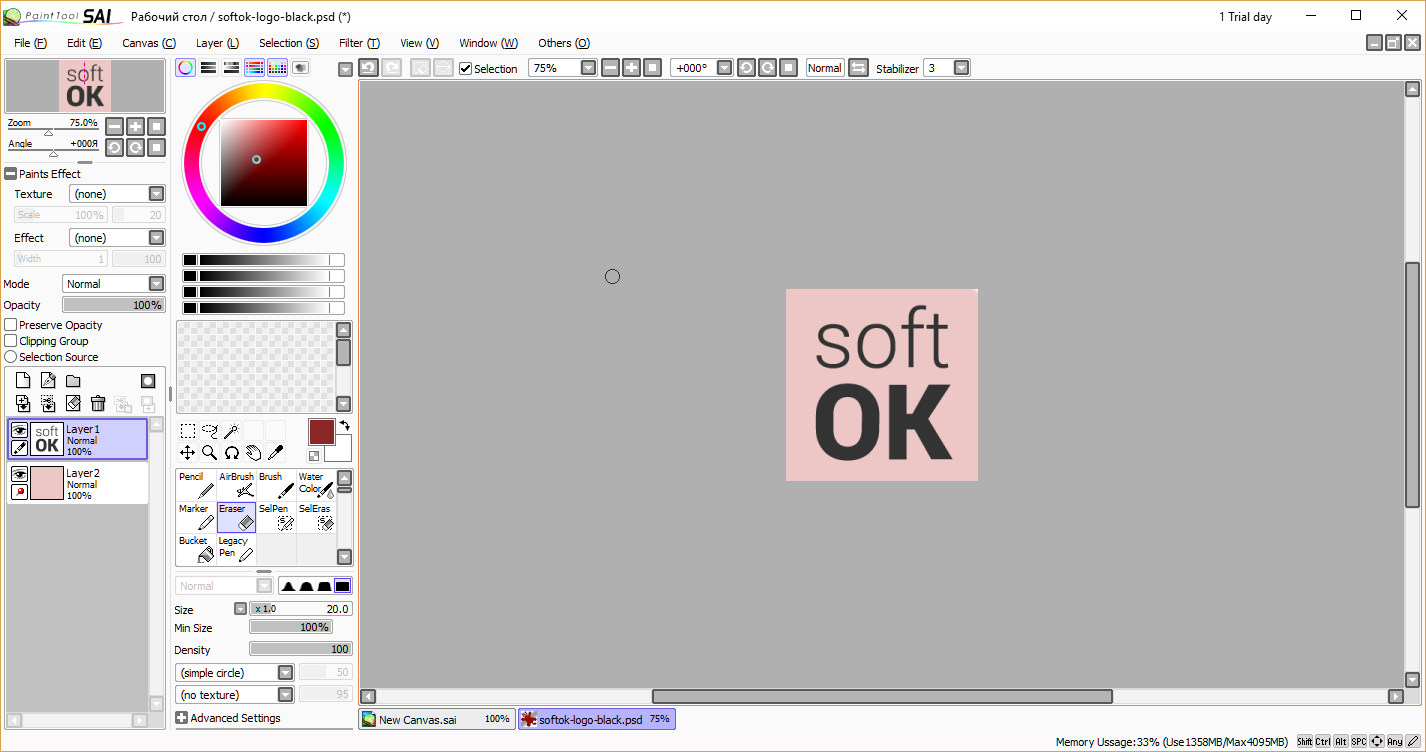Activate the move tool
Image resolution: width=1426 pixels, height=752 pixels.
(x=187, y=453)
